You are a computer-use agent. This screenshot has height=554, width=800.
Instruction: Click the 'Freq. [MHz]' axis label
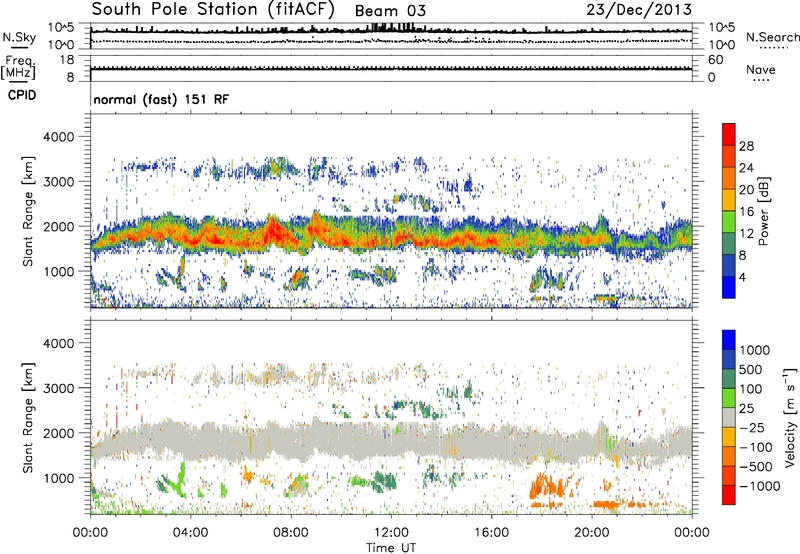click(x=18, y=67)
